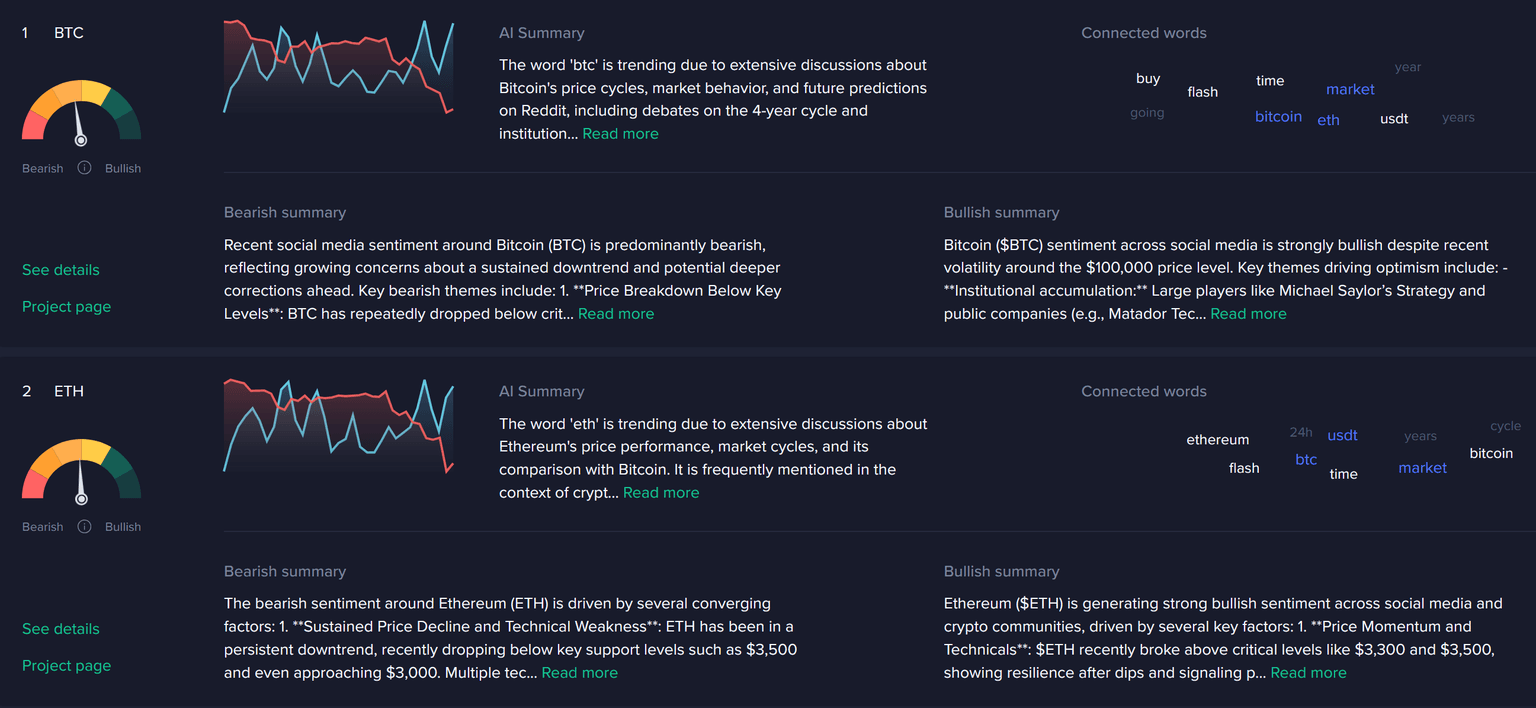Select 'bitcoin' in BTC connected words
The height and width of the screenshot is (708, 1536).
1278,117
